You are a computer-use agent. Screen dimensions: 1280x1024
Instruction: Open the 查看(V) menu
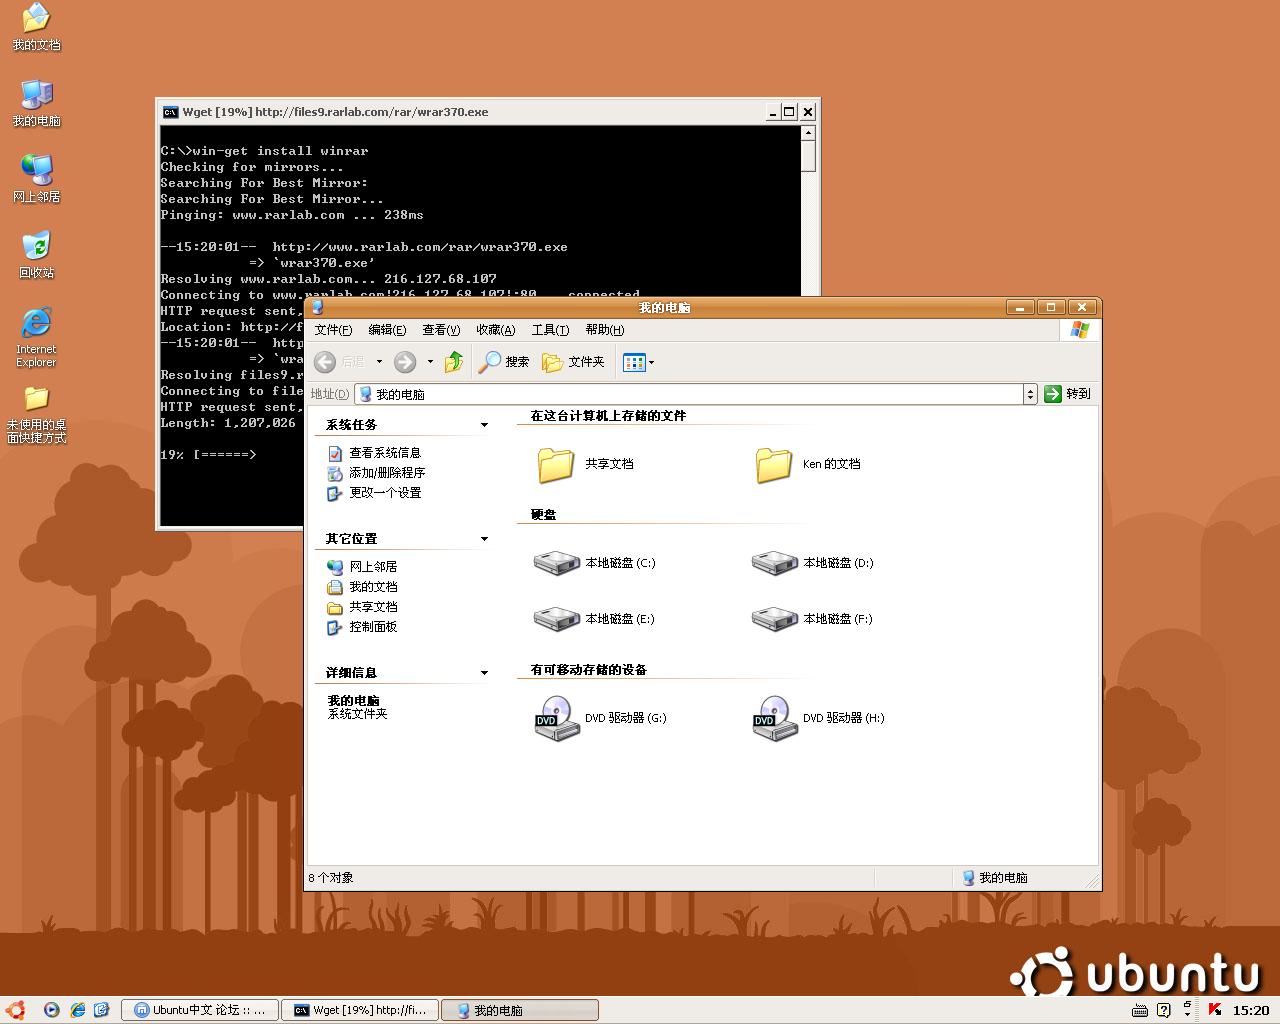pos(441,330)
